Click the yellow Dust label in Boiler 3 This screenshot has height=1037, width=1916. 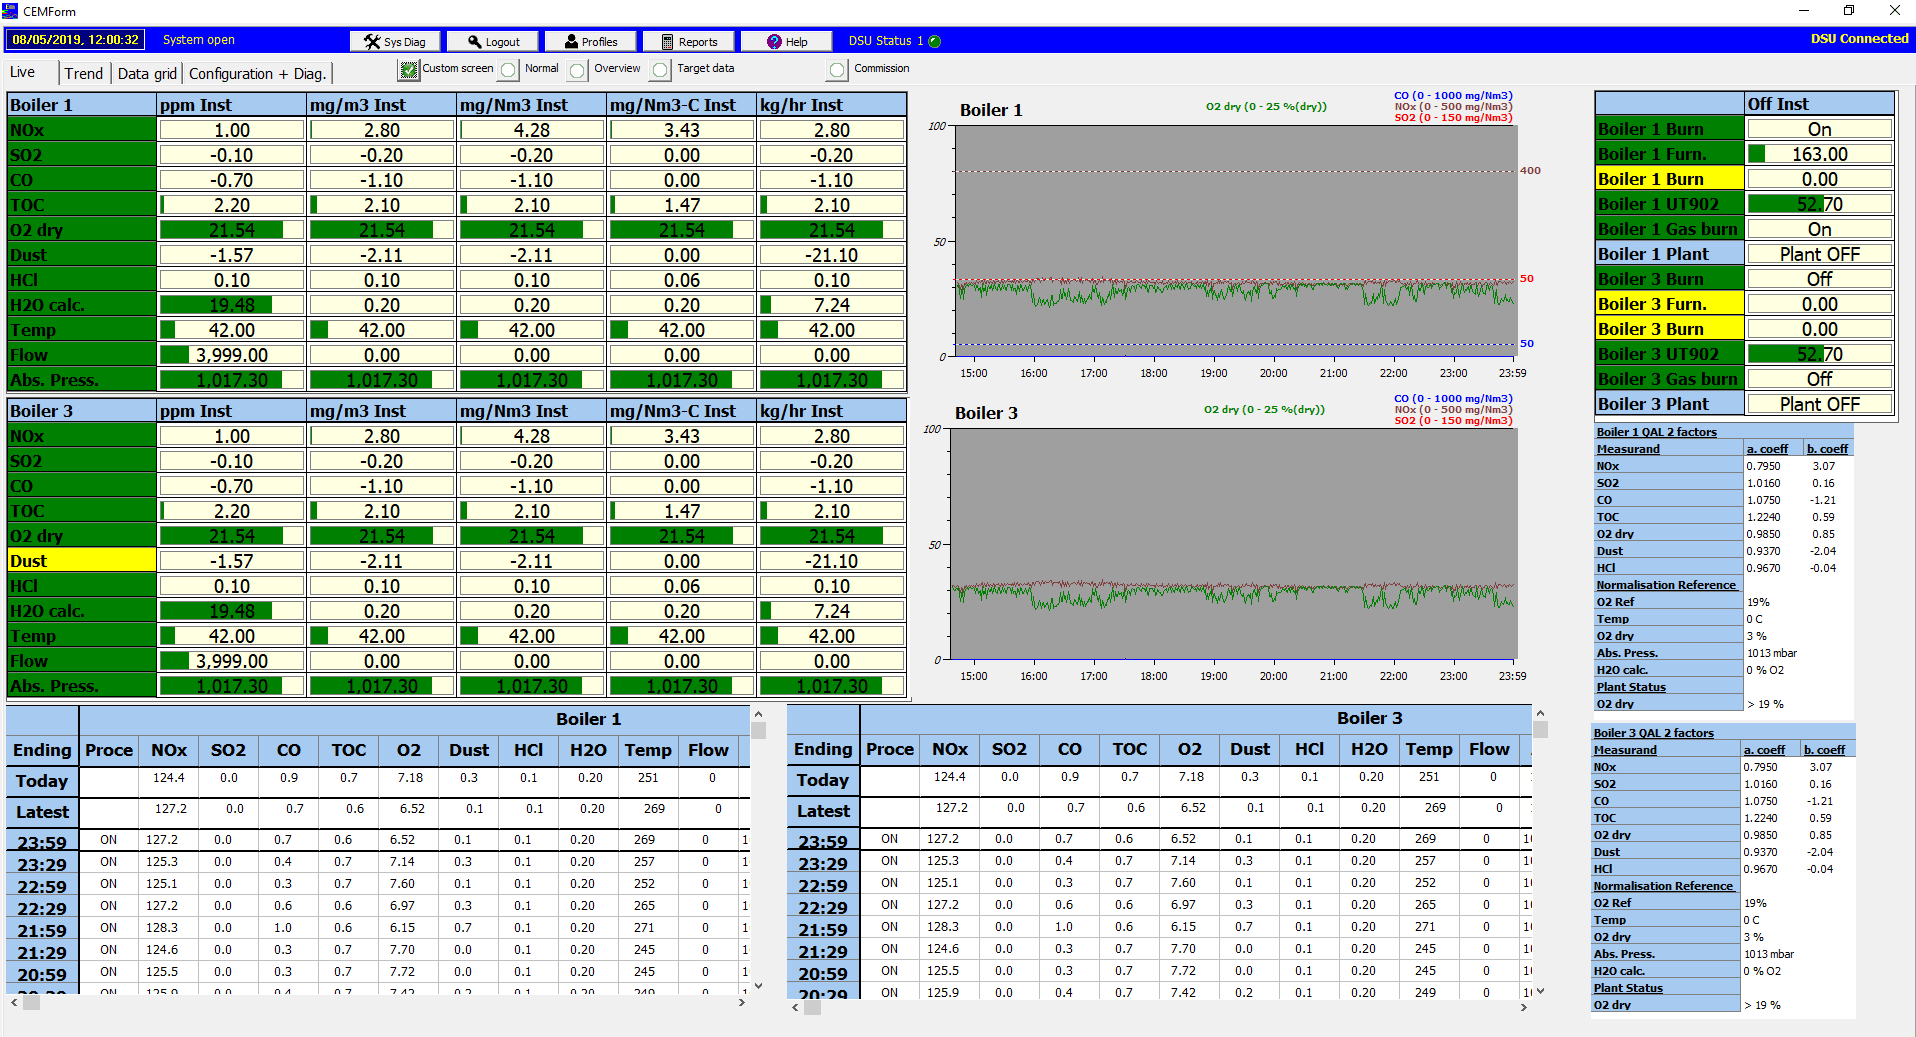(81, 561)
